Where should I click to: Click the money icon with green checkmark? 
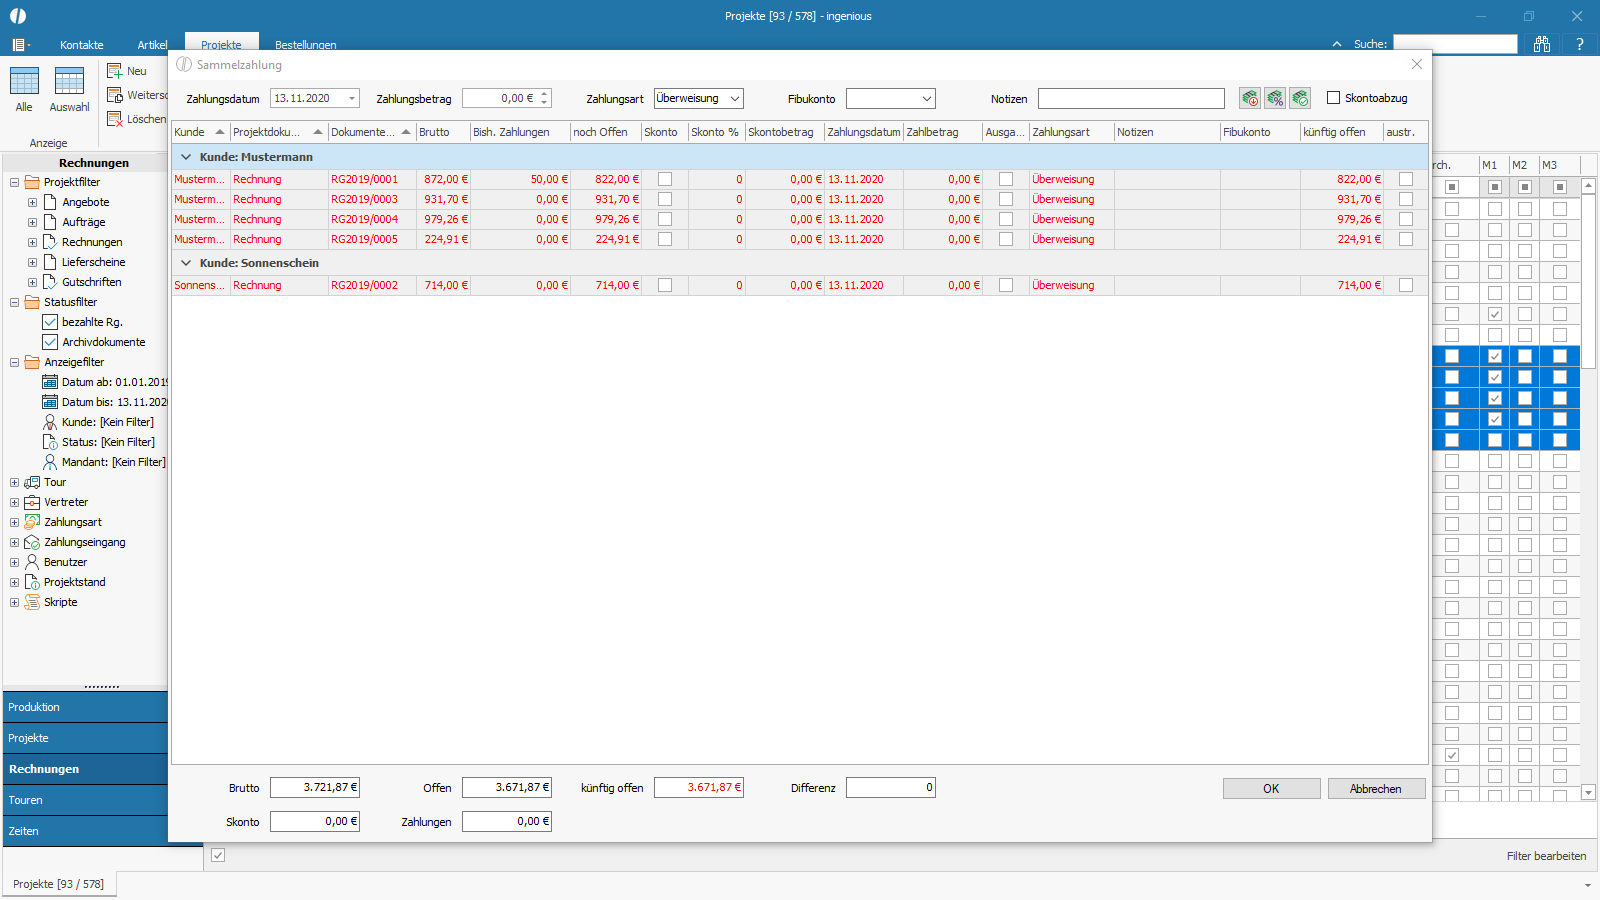(x=1300, y=98)
